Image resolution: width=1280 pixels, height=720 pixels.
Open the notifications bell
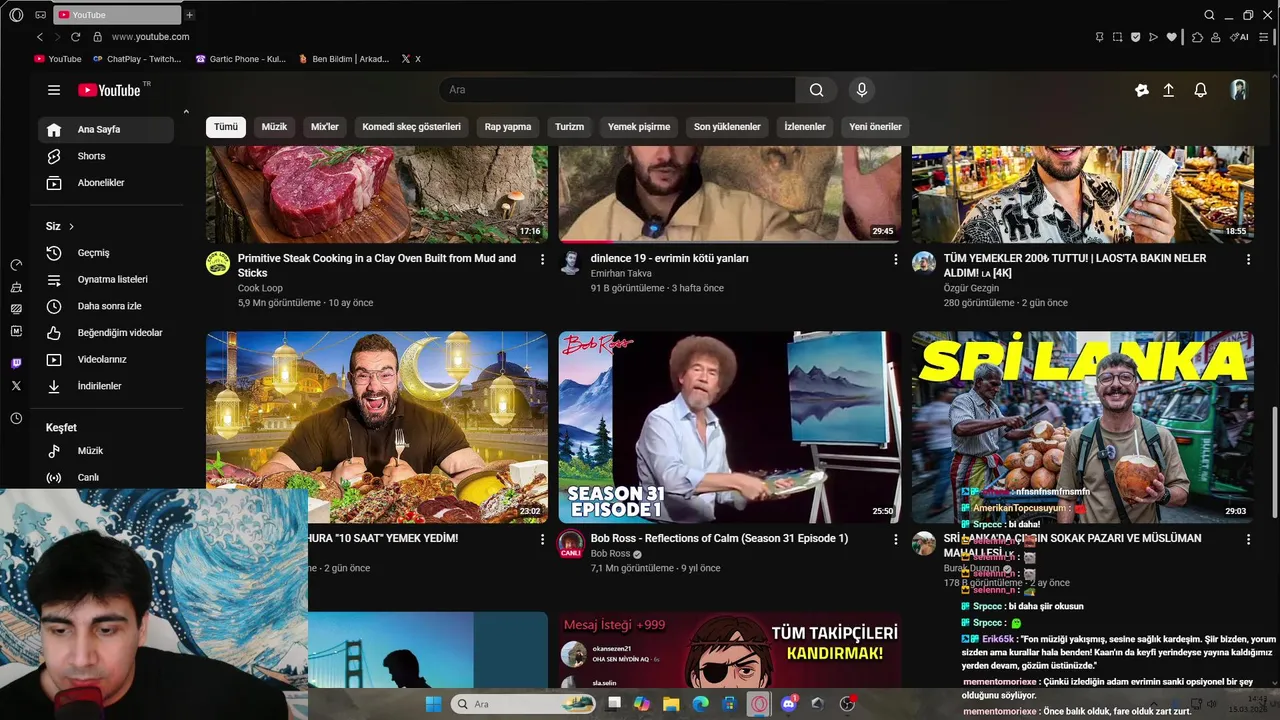pyautogui.click(x=1201, y=90)
